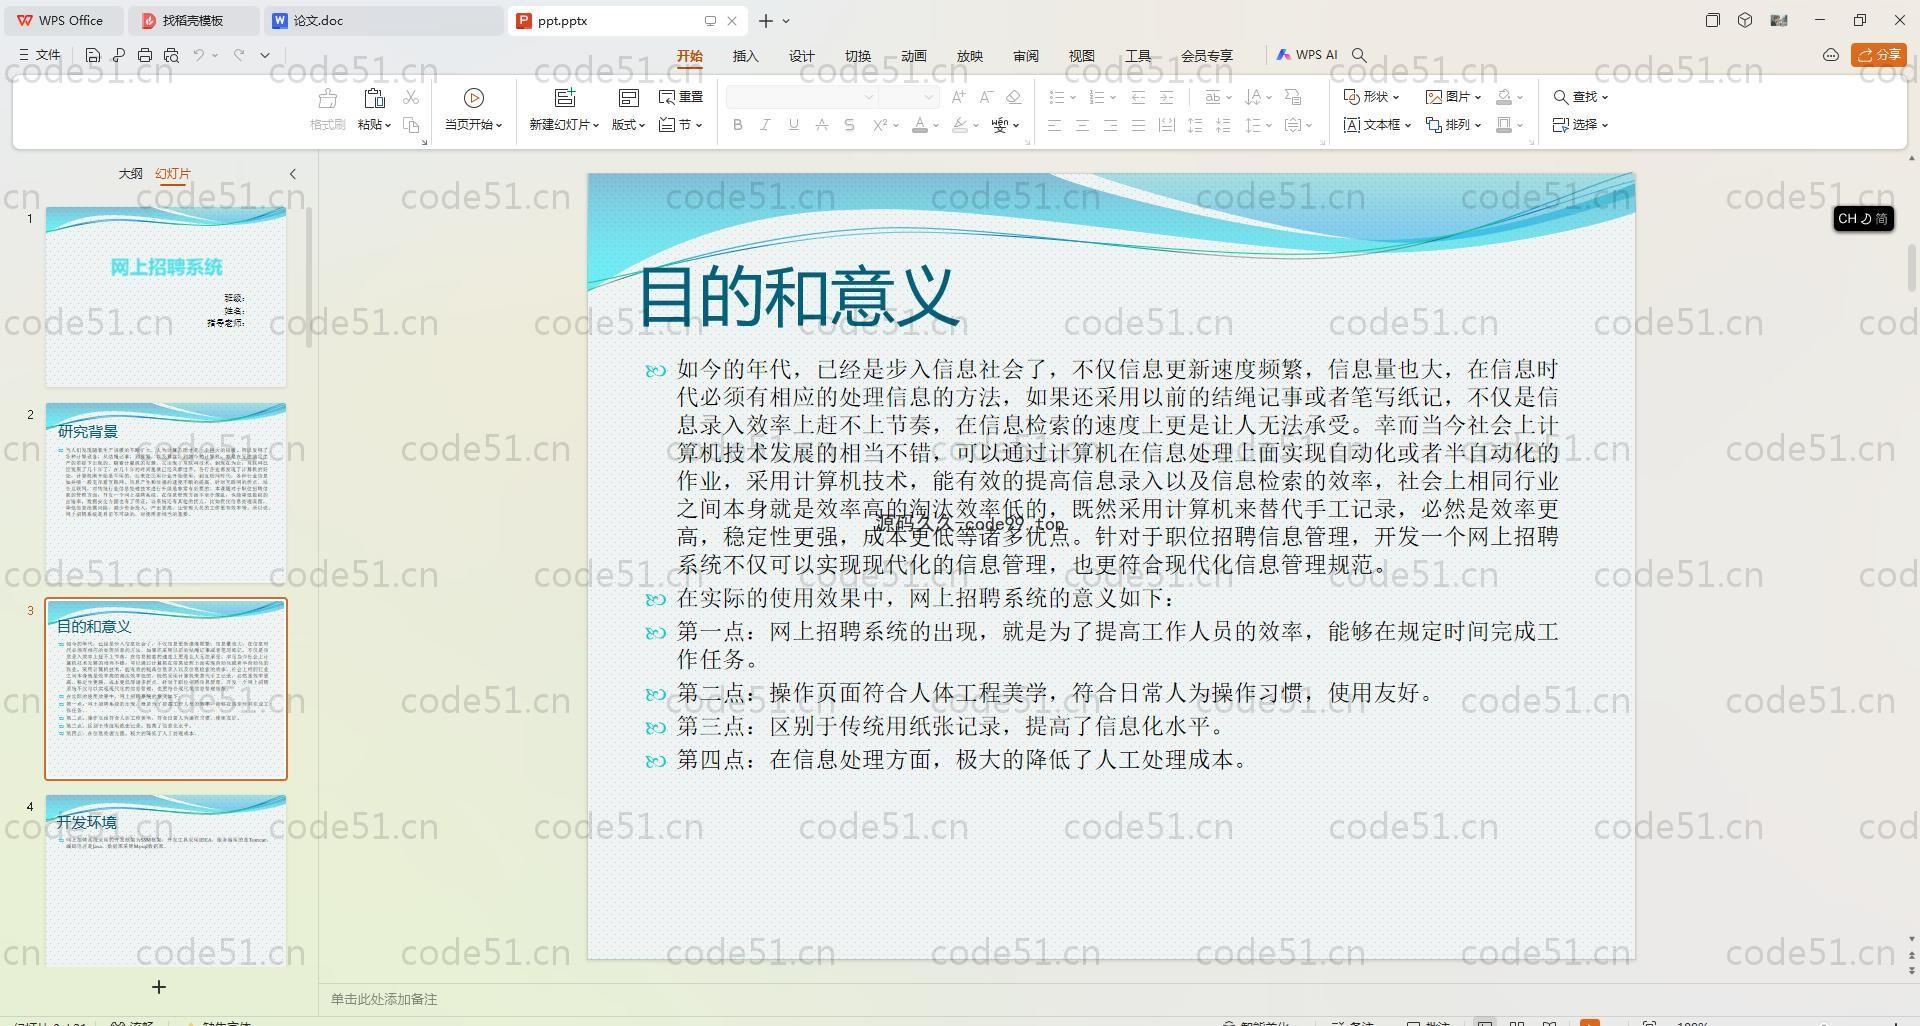Start slideshow from current slide play icon
Viewport: 1920px width, 1026px height.
(x=474, y=98)
